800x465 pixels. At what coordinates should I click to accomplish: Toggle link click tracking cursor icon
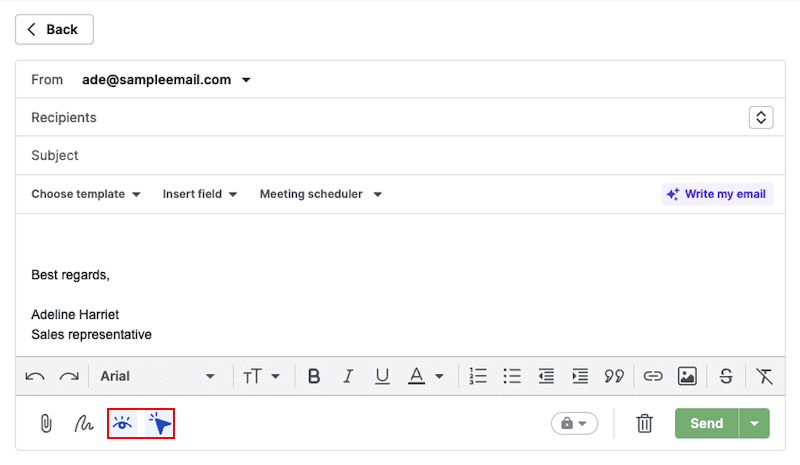click(160, 424)
